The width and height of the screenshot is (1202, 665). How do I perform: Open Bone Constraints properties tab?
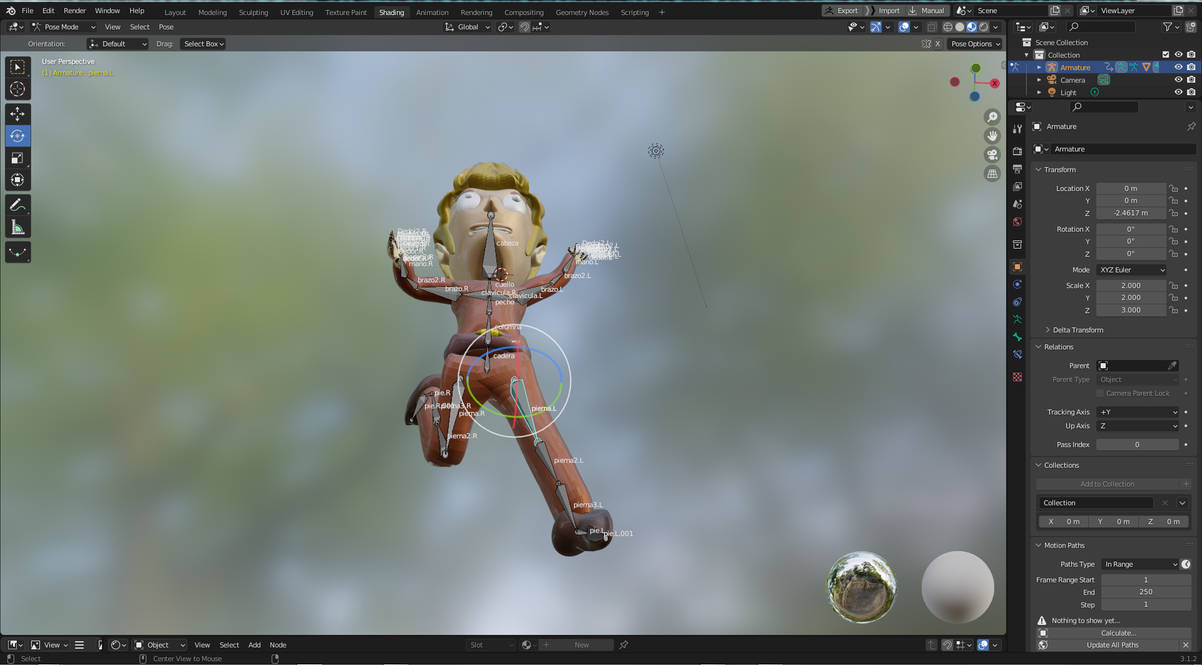pyautogui.click(x=1017, y=354)
